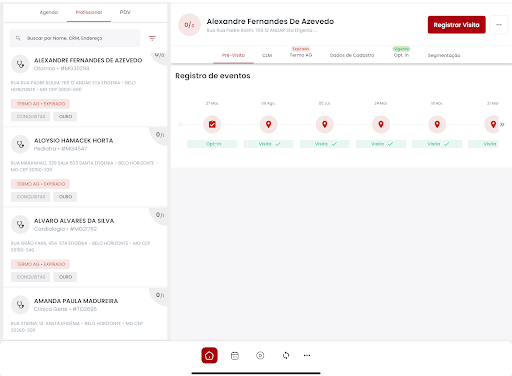The height and width of the screenshot is (376, 512).
Task: Show previous events with left chevrons
Action: click(180, 124)
